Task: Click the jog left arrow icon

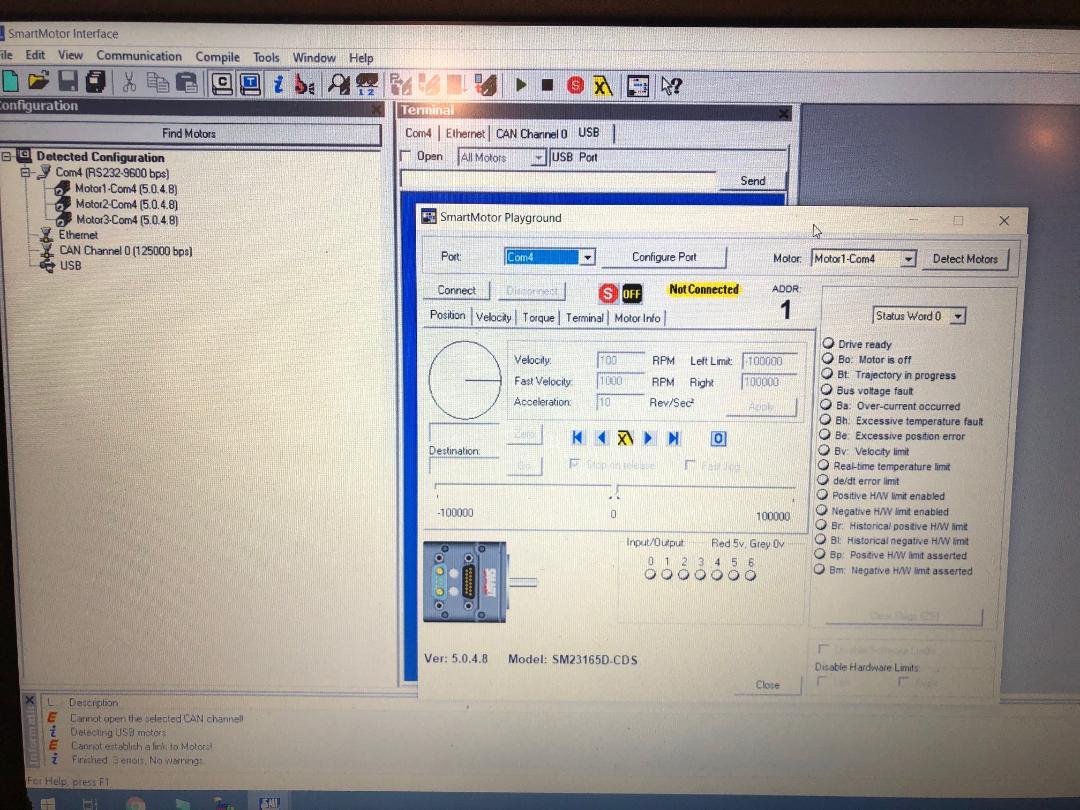Action: pyautogui.click(x=601, y=437)
